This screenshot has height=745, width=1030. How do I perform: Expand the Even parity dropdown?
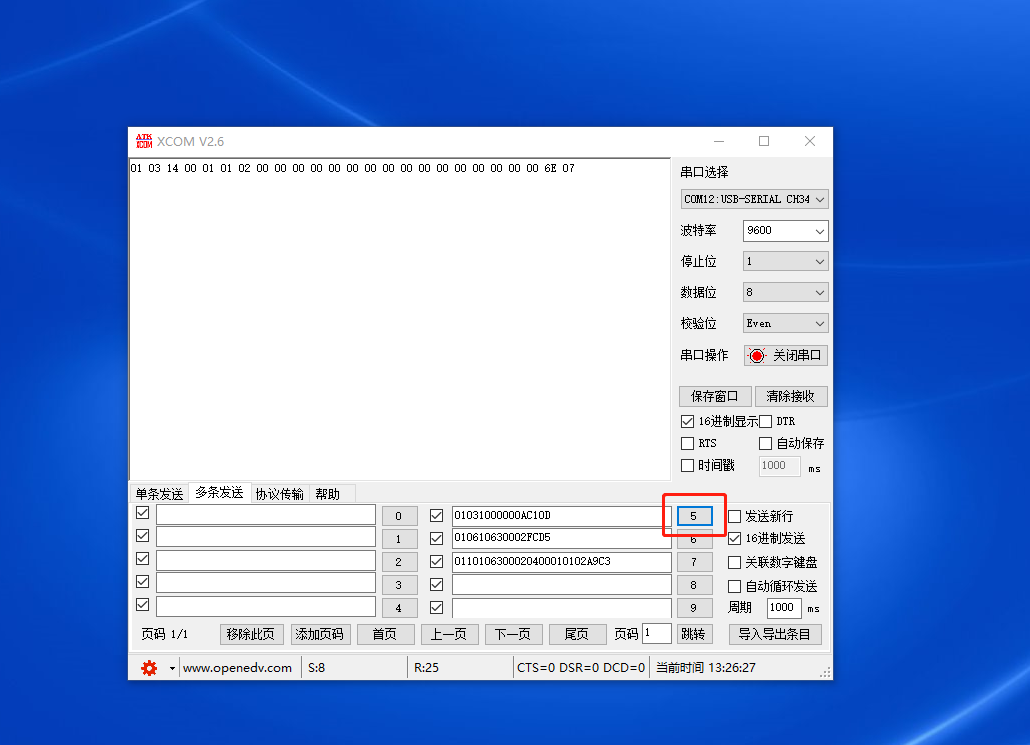(x=785, y=323)
